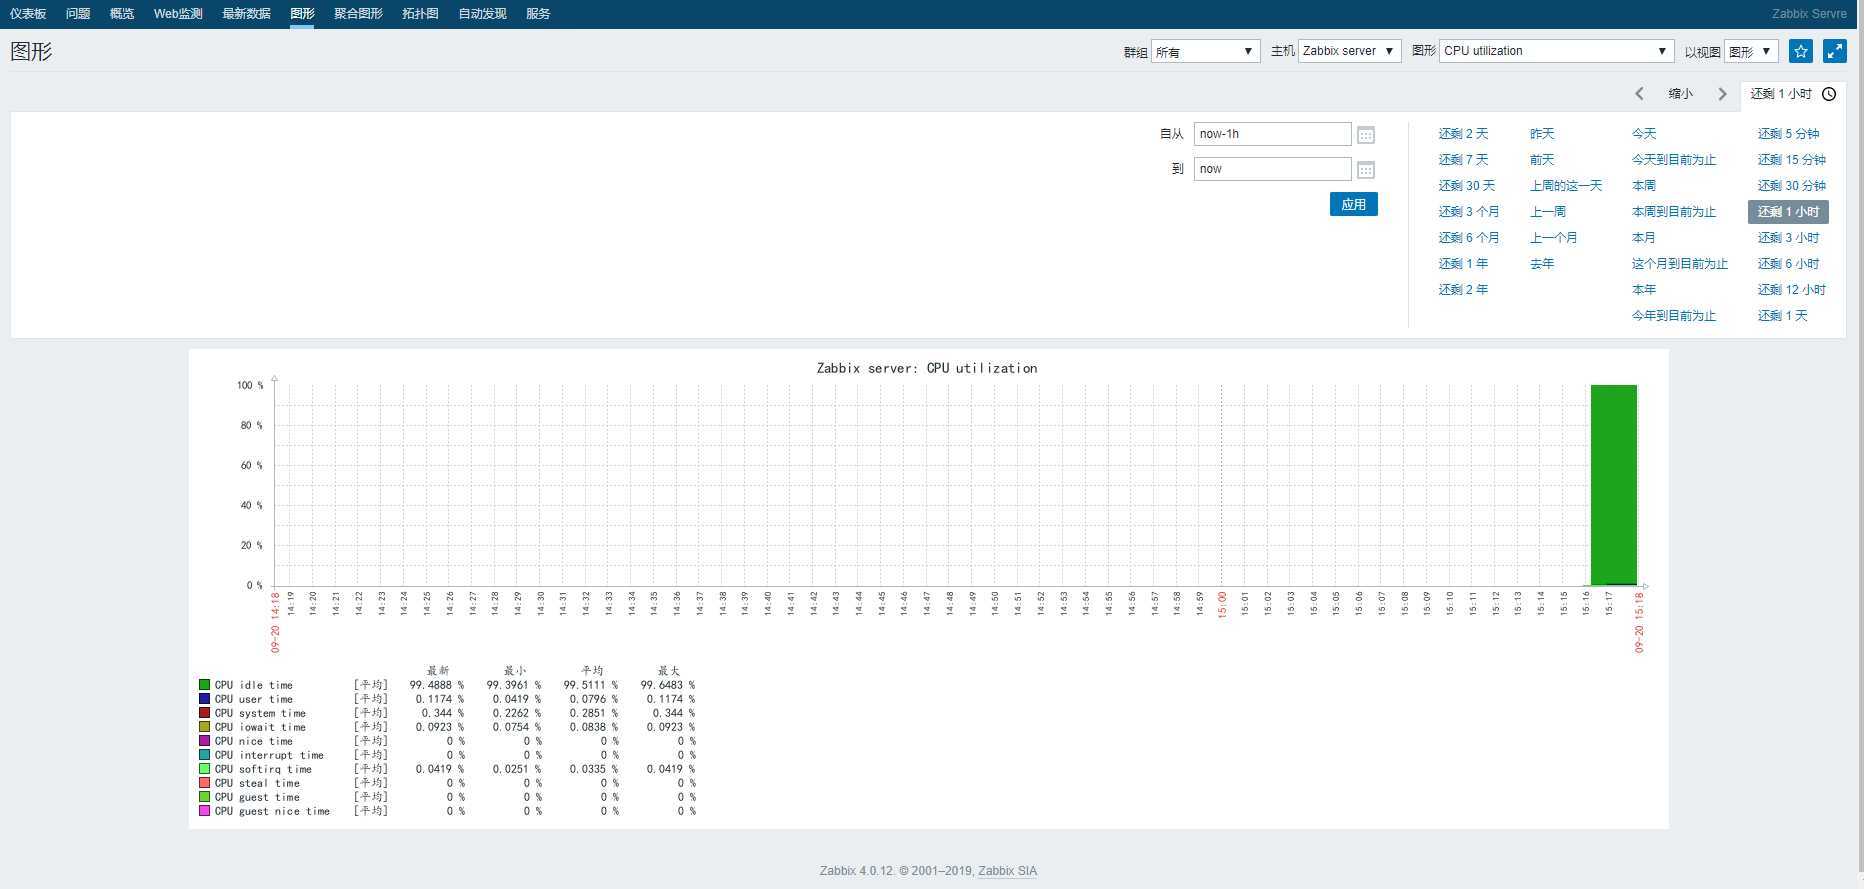Select the 上周的这一天 range
The height and width of the screenshot is (889, 1864).
(1566, 186)
